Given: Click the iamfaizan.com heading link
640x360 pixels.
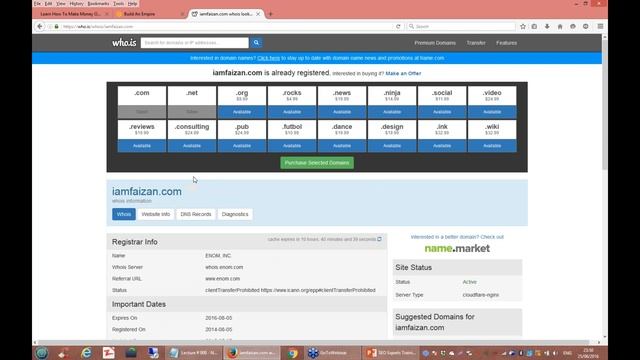Looking at the screenshot, I should click(147, 191).
